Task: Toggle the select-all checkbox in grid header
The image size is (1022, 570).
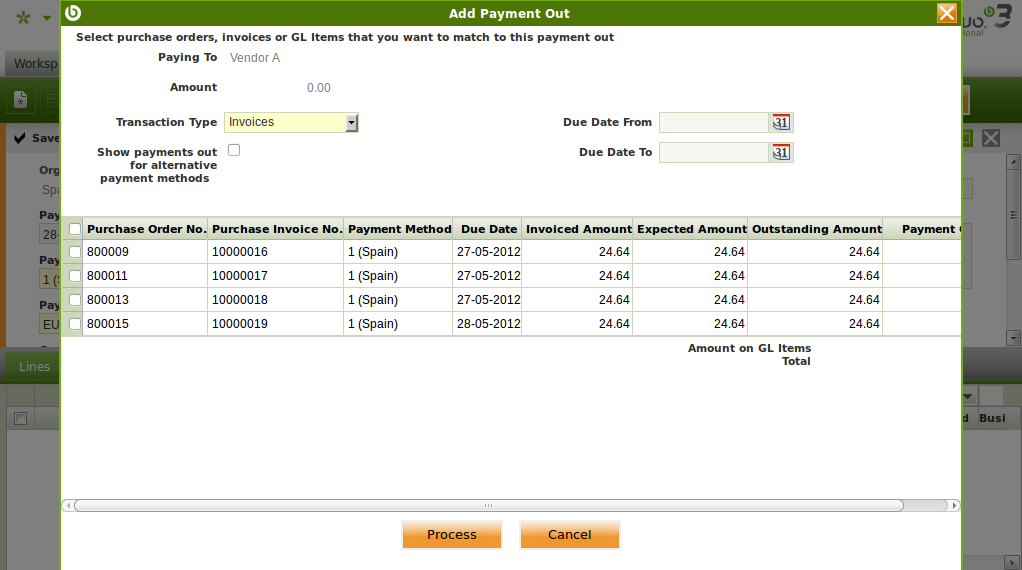Action: point(75,229)
